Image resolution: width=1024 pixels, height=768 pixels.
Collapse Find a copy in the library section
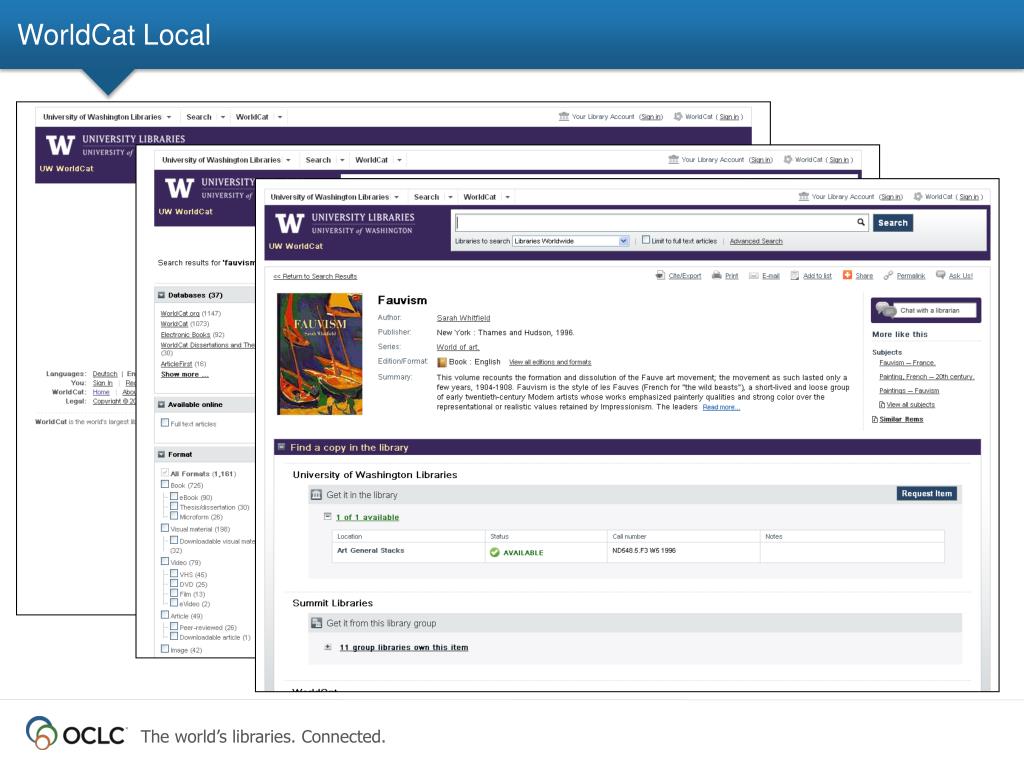click(x=281, y=447)
